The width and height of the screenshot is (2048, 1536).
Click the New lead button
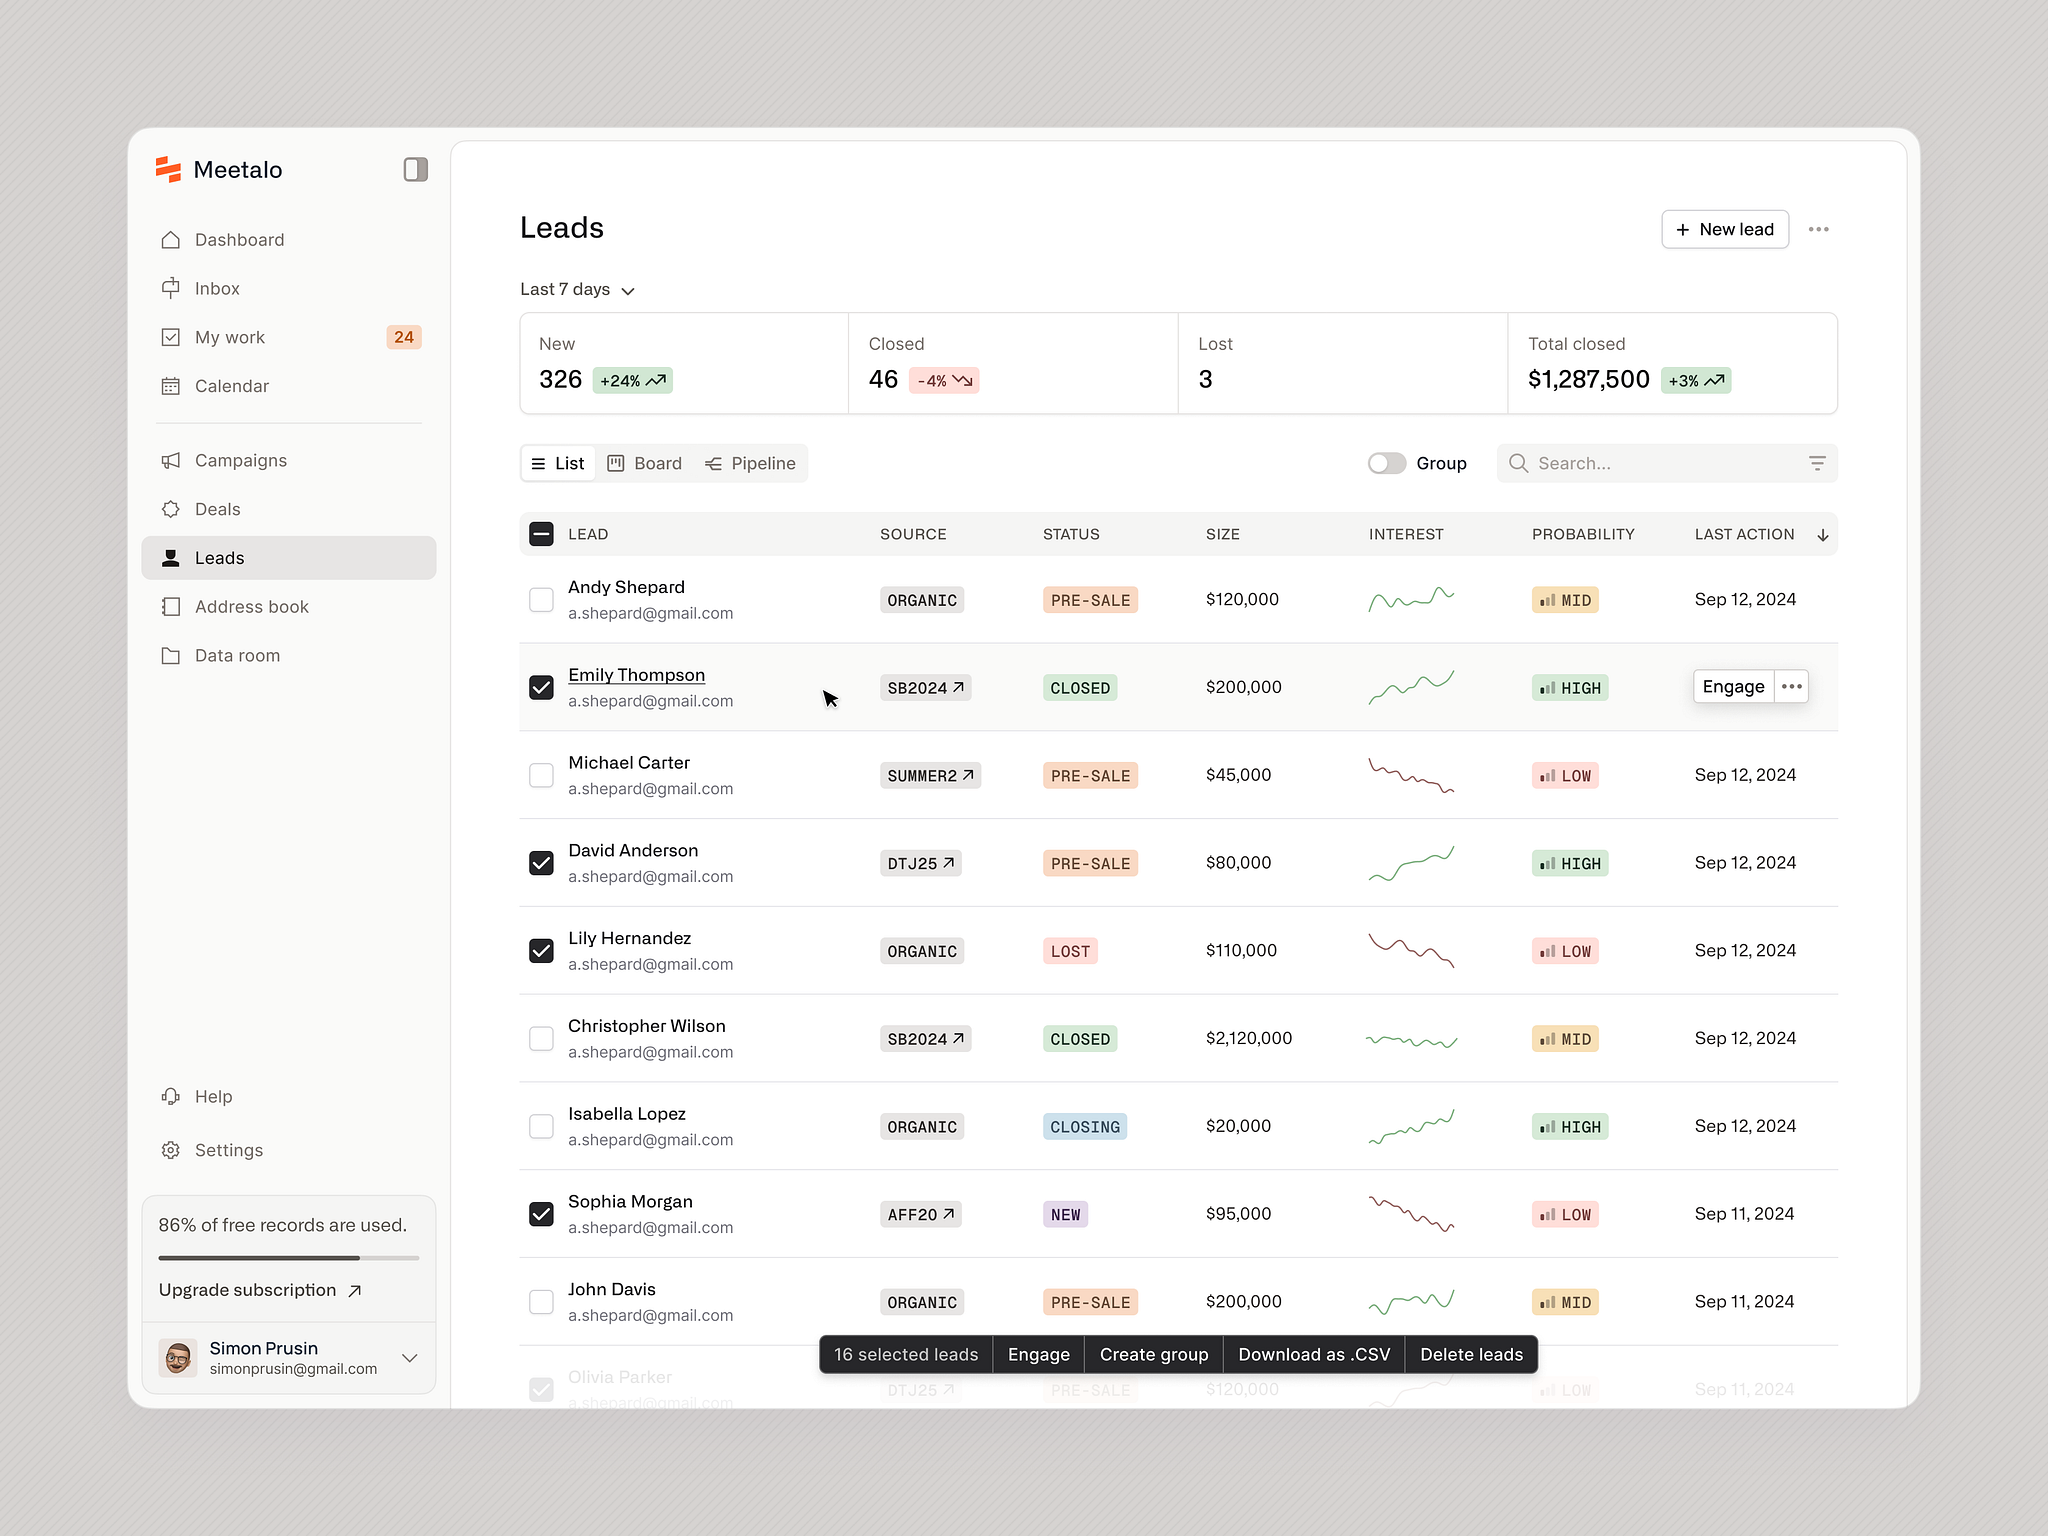1724,229
